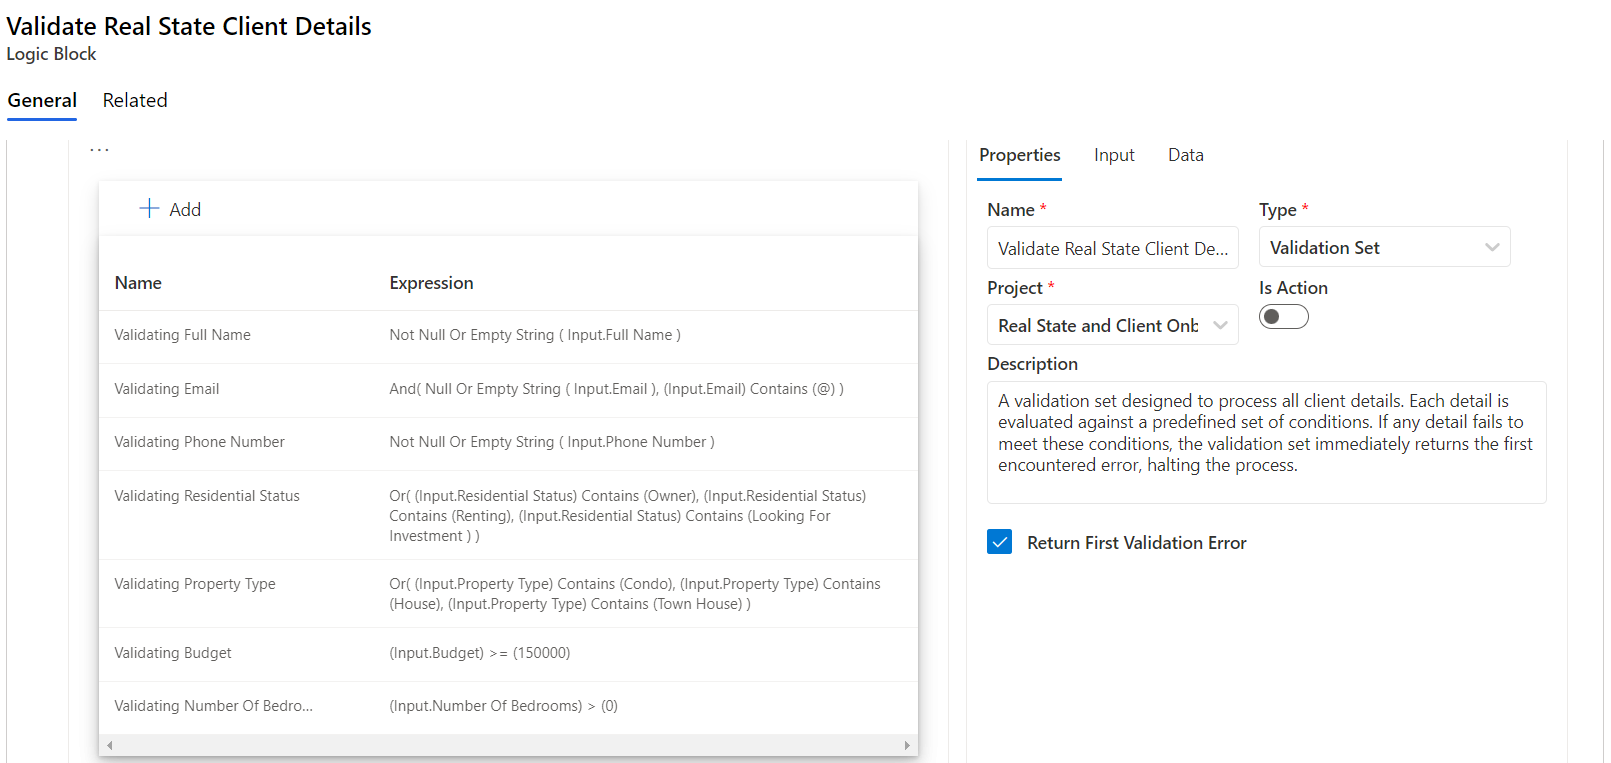Viewport: 1611px width, 763px height.
Task: Toggle the Is Action switch
Action: point(1283,317)
